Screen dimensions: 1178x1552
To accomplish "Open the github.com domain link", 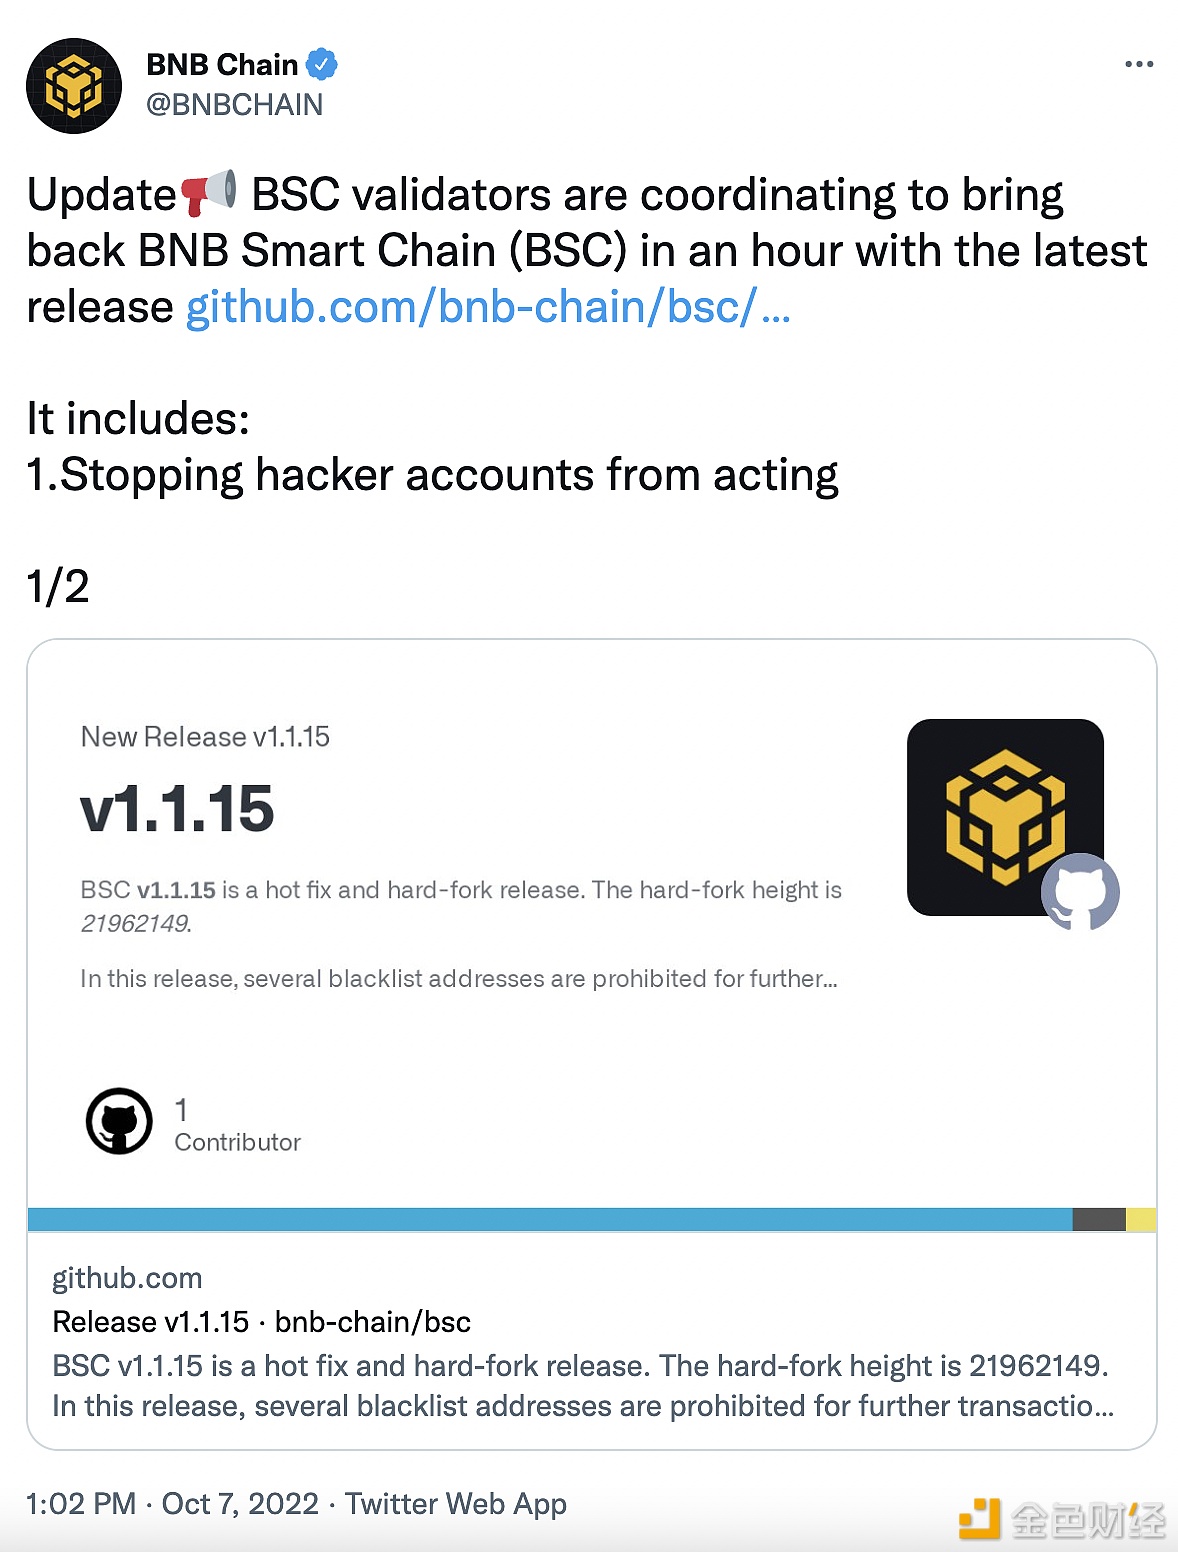I will [x=127, y=1278].
